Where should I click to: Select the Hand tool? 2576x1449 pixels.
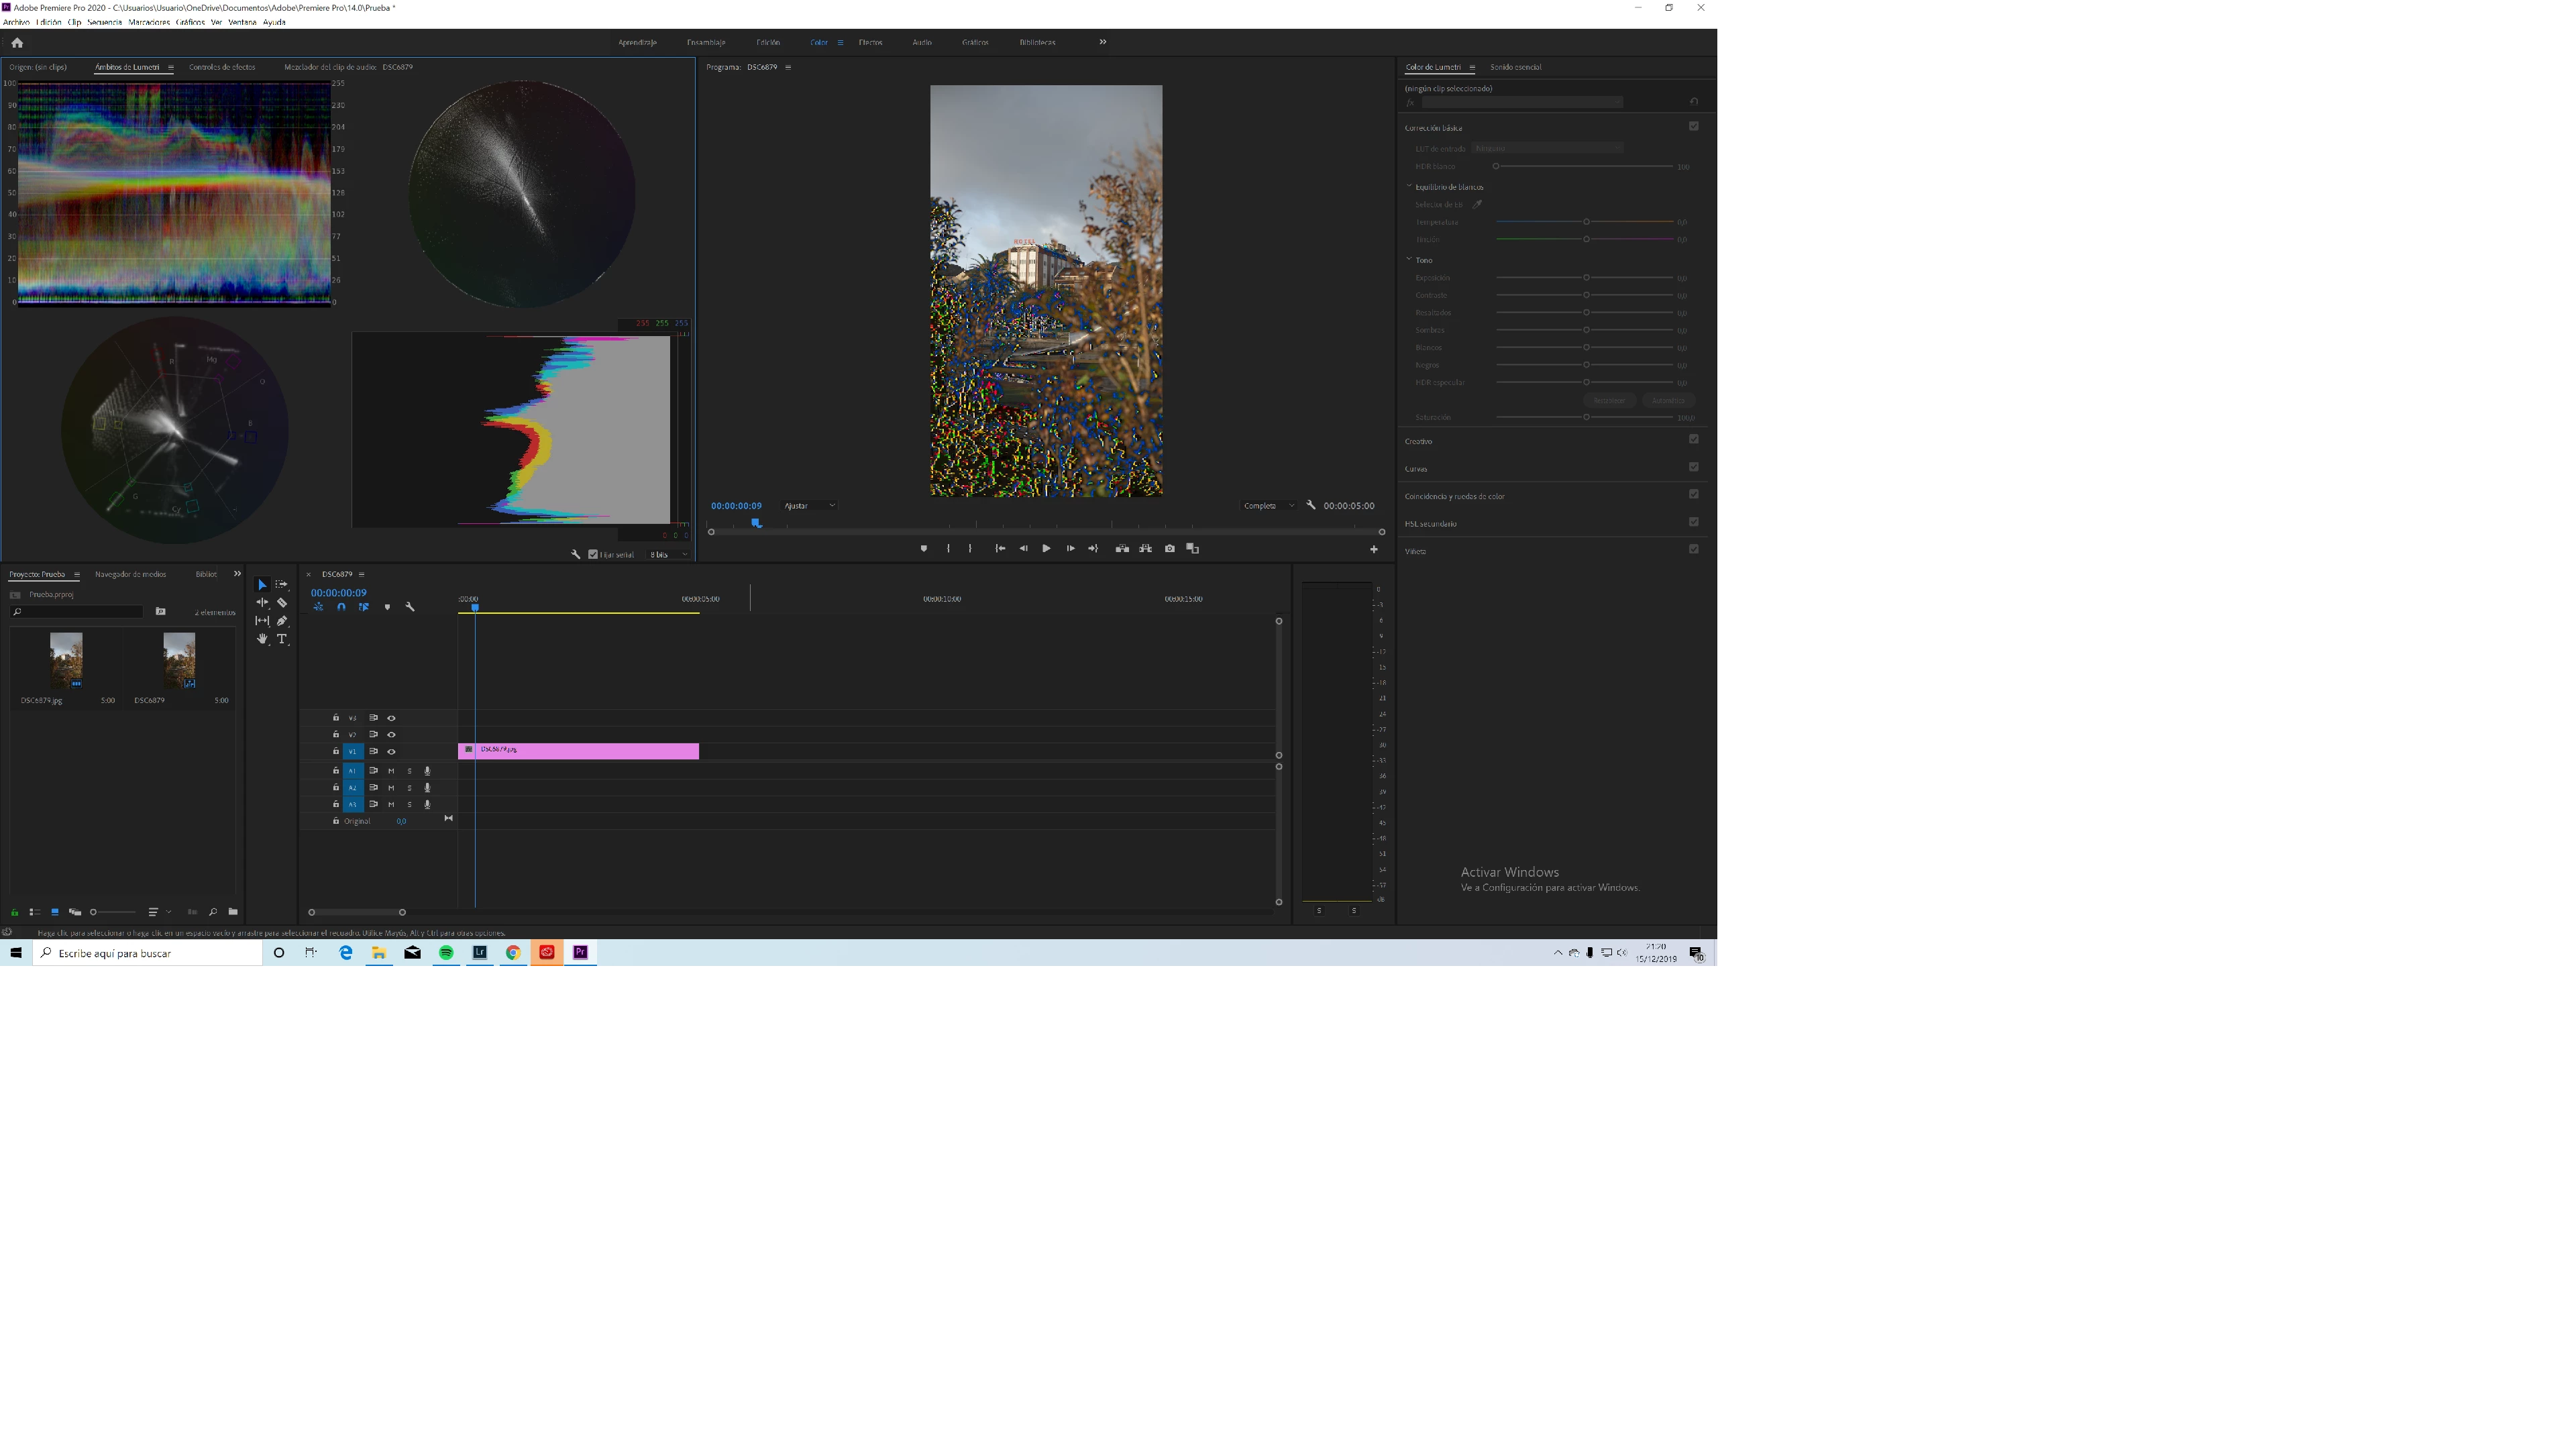click(x=262, y=639)
